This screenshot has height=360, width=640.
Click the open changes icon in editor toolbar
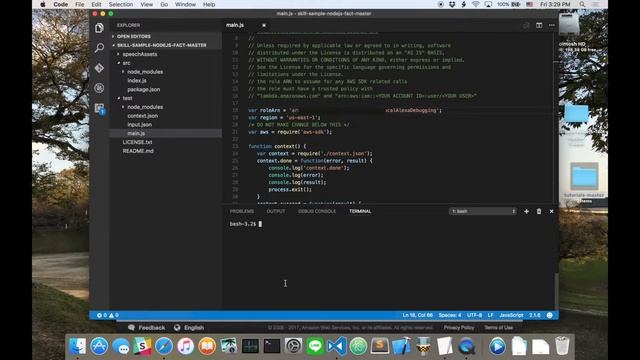[526, 25]
